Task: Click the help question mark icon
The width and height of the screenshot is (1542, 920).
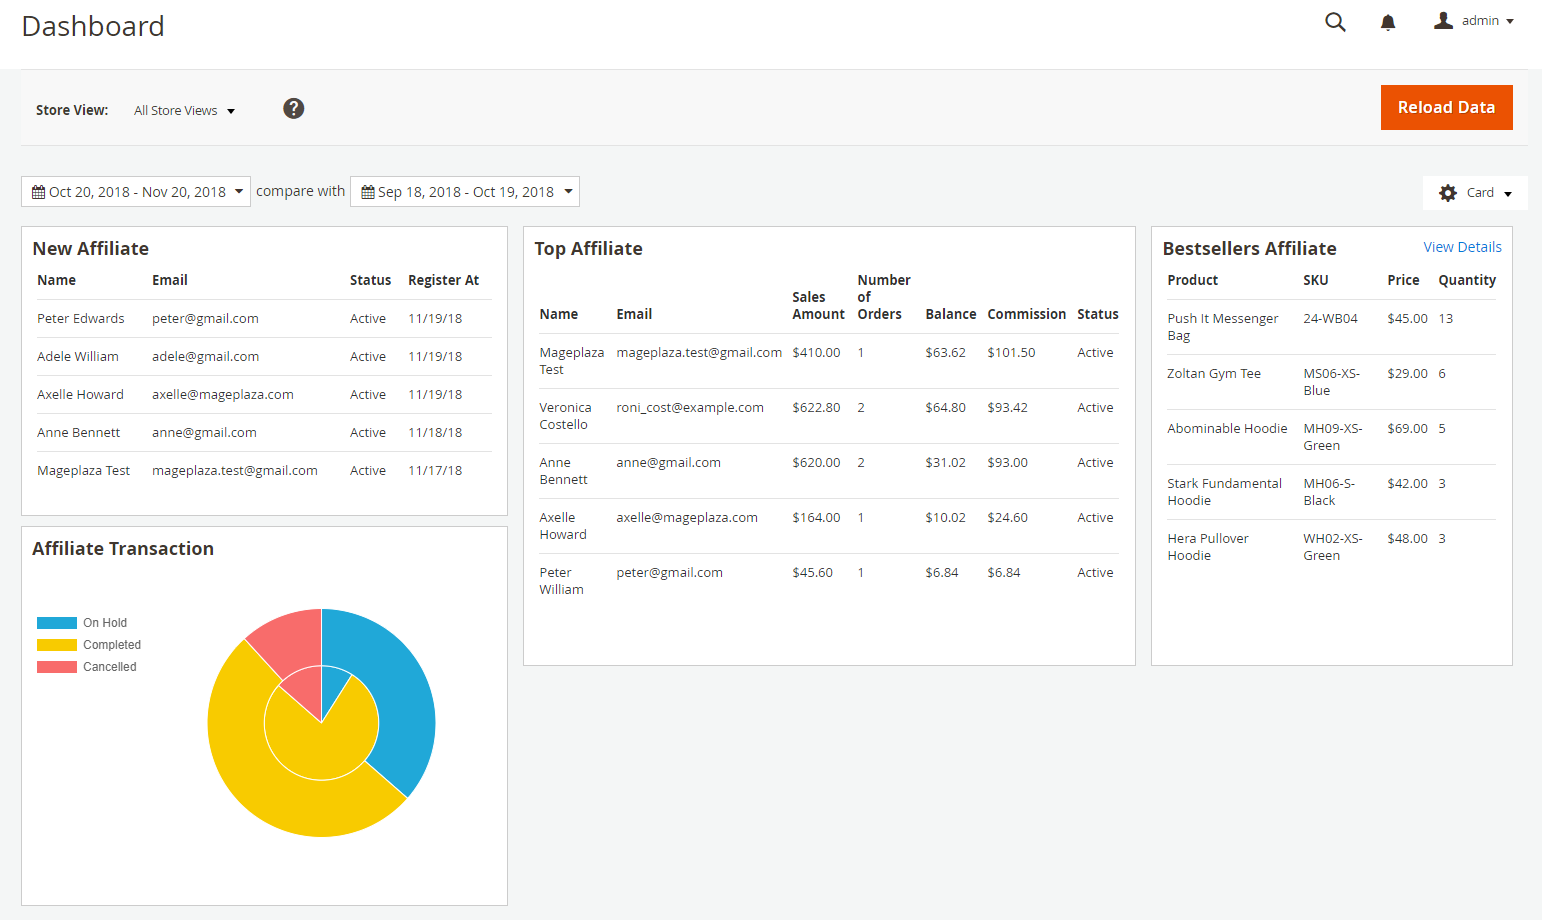Action: click(293, 109)
